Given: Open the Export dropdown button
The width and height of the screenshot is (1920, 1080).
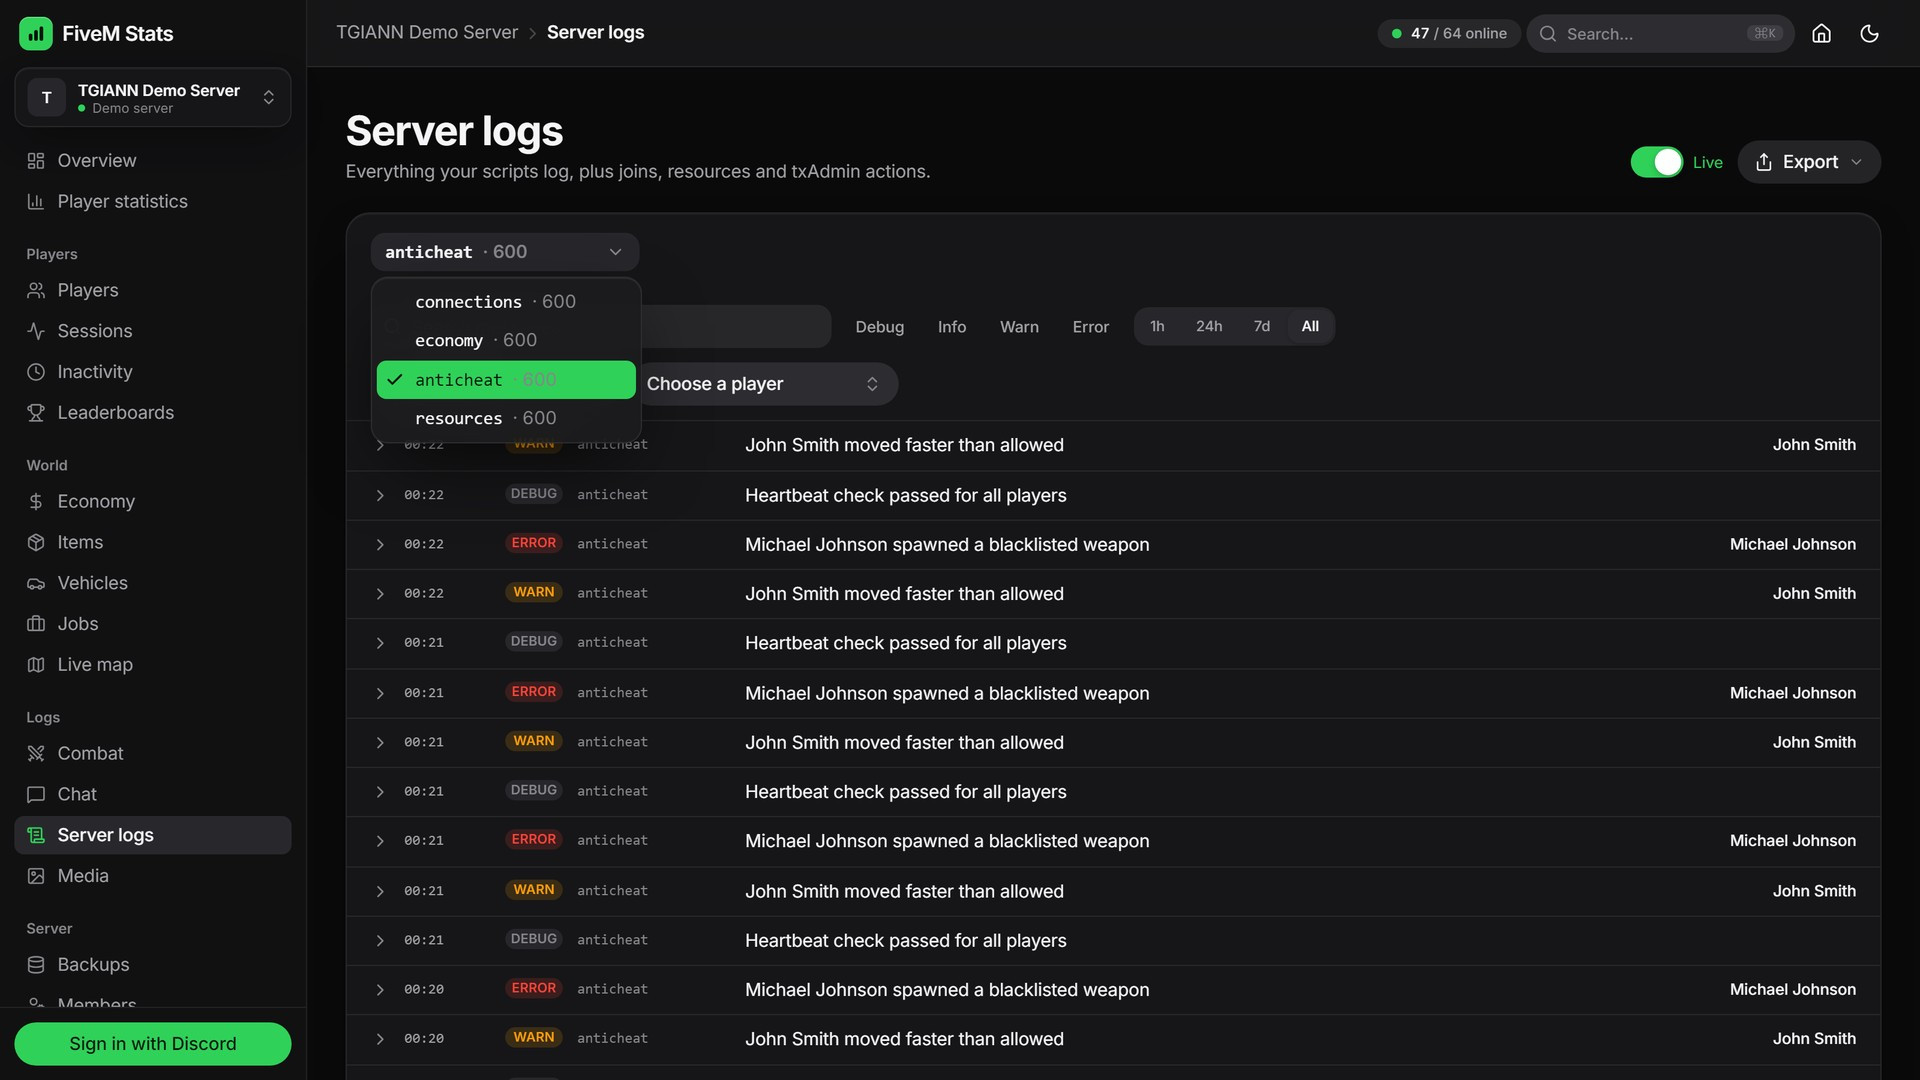Looking at the screenshot, I should pos(1809,162).
